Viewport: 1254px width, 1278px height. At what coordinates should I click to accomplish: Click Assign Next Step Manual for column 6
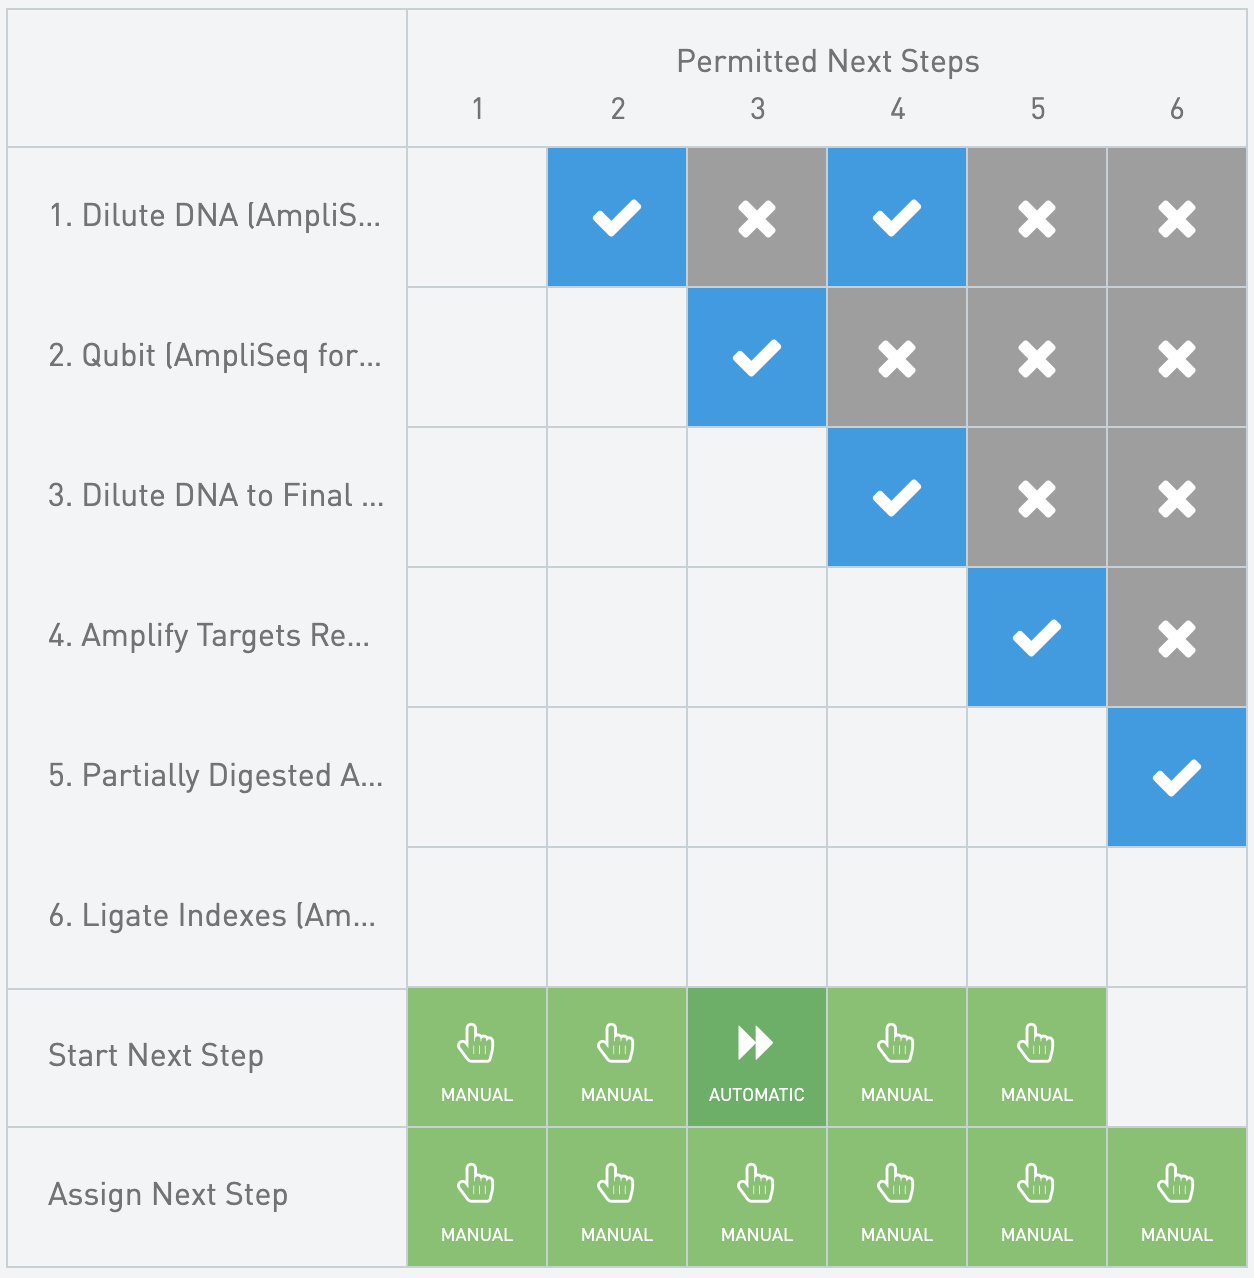click(1177, 1197)
